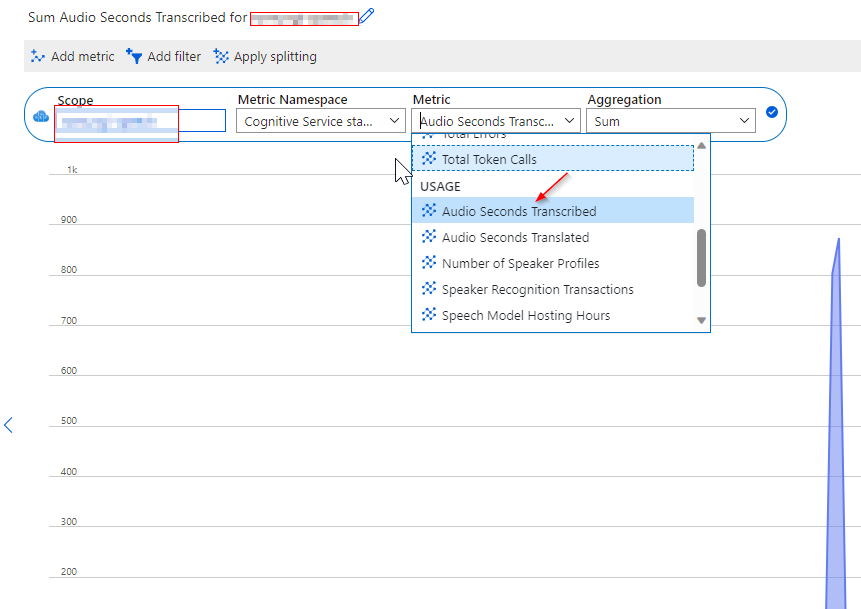Viewport: 861px width, 609px height.
Task: Click the 500 y-axis label
Action: click(x=69, y=421)
